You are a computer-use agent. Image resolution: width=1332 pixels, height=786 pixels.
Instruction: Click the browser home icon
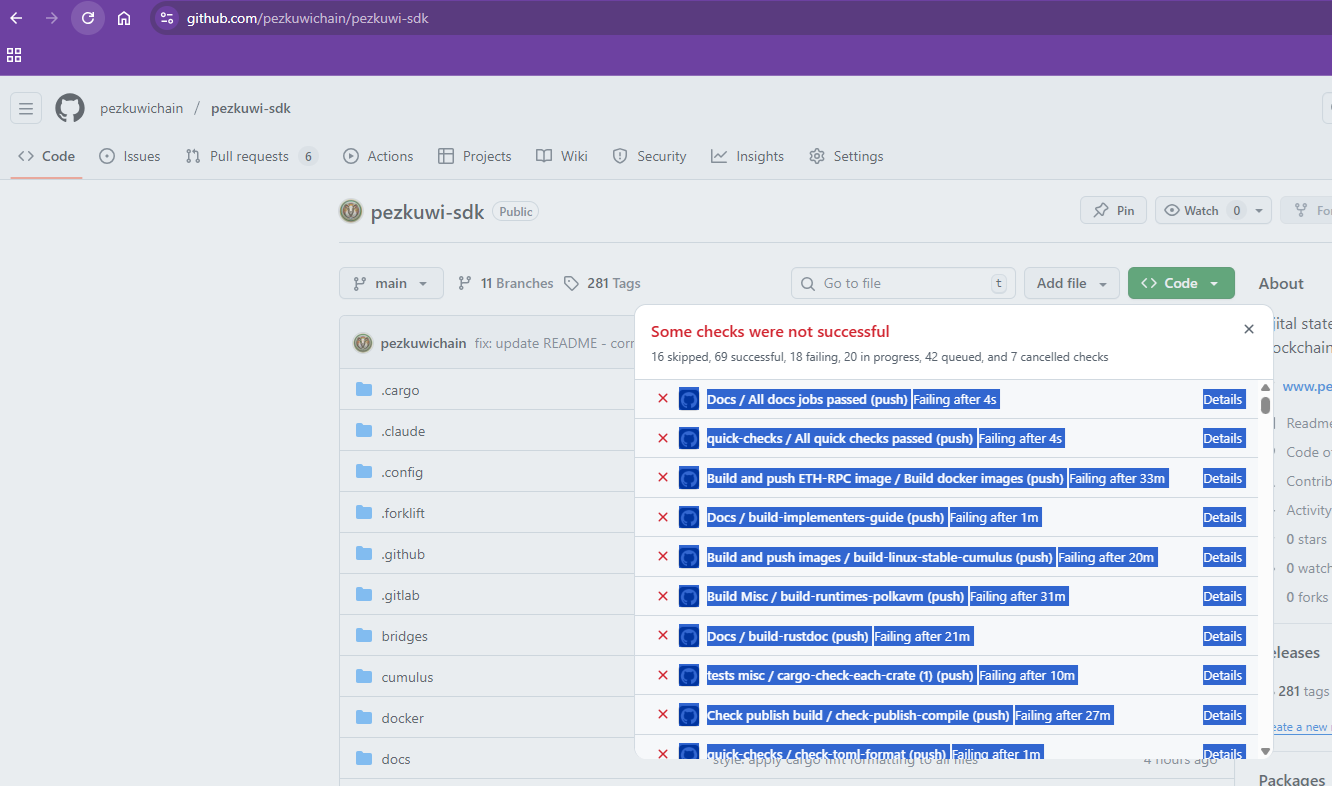[x=124, y=18]
